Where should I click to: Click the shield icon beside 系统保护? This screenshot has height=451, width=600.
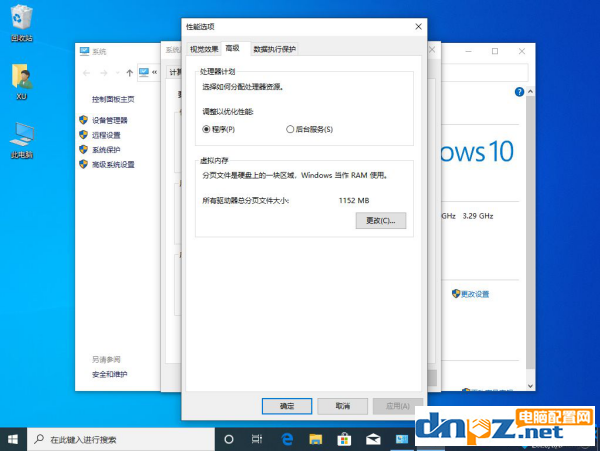pos(83,149)
